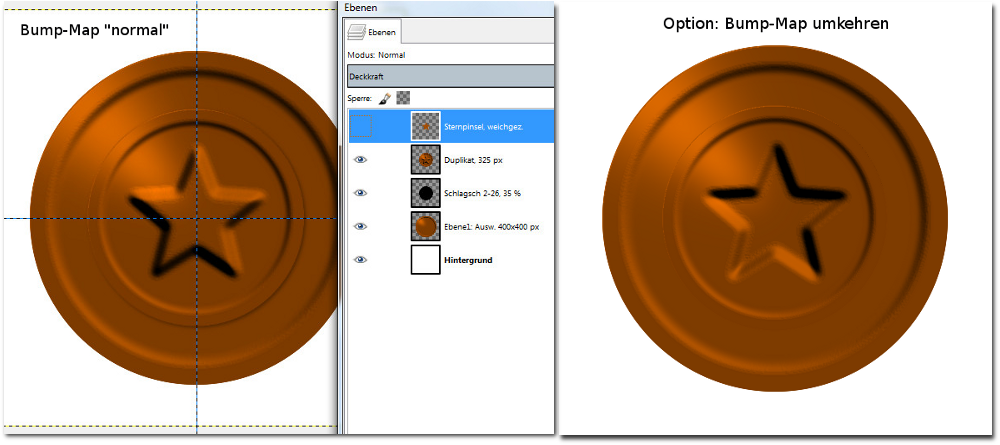Click the Deckkraft opacity slider

[x=450, y=76]
